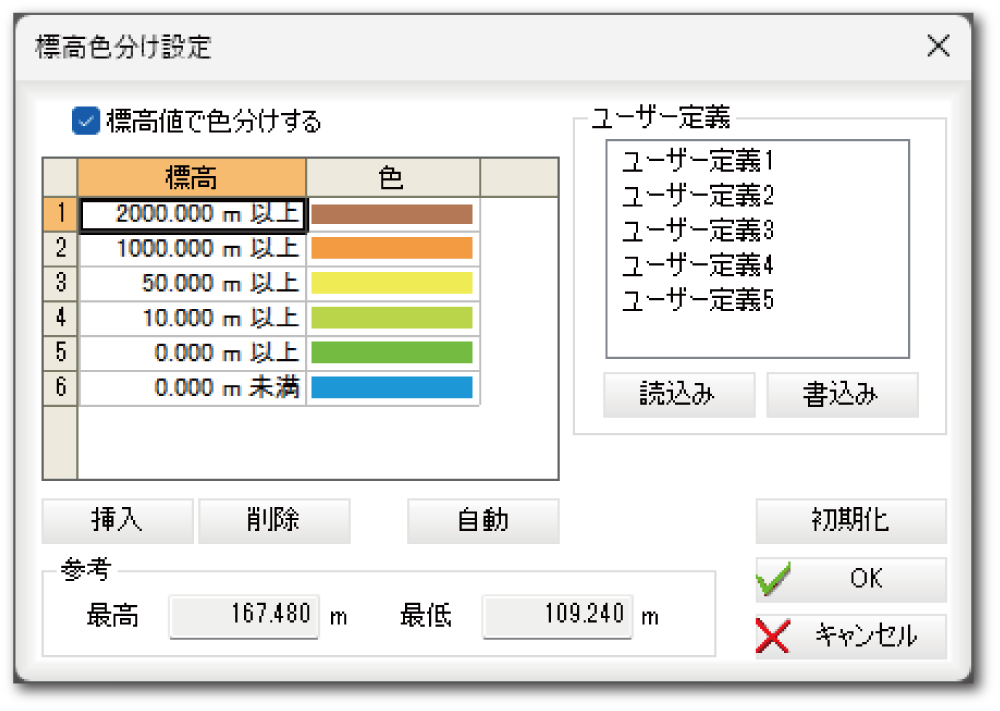Click the 標高 column header
The width and height of the screenshot is (1000, 711).
pos(192,178)
